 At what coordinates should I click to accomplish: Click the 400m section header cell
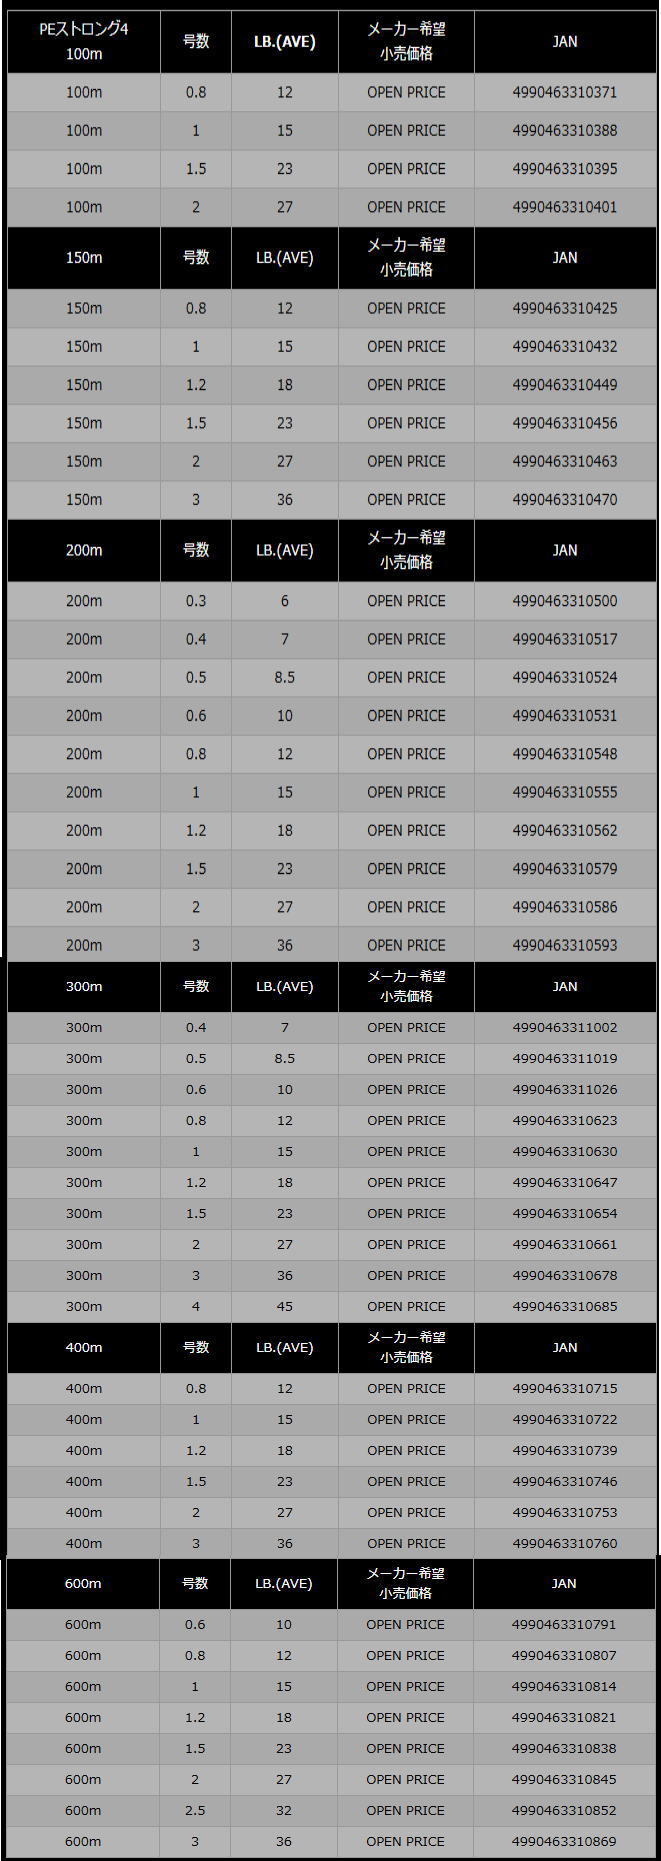click(x=84, y=1347)
